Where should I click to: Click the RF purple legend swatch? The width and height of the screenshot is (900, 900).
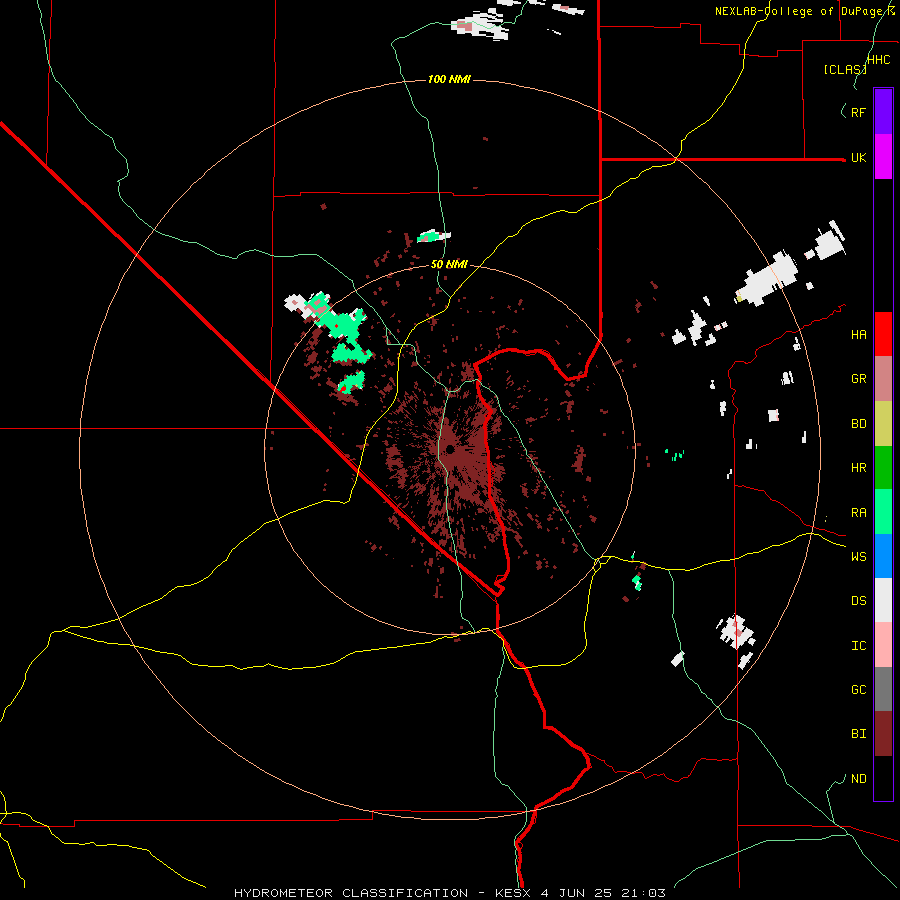tap(883, 112)
